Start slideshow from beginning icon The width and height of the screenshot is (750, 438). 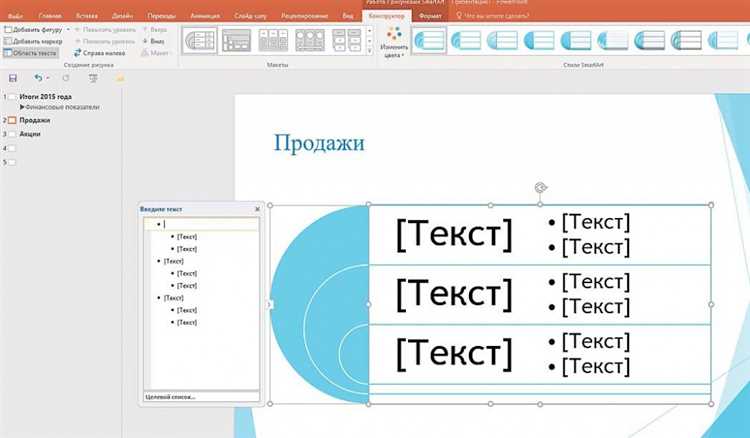pyautogui.click(x=93, y=78)
